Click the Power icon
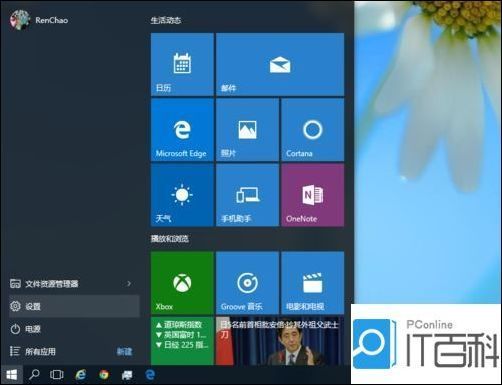Image resolution: width=502 pixels, height=385 pixels. point(15,329)
